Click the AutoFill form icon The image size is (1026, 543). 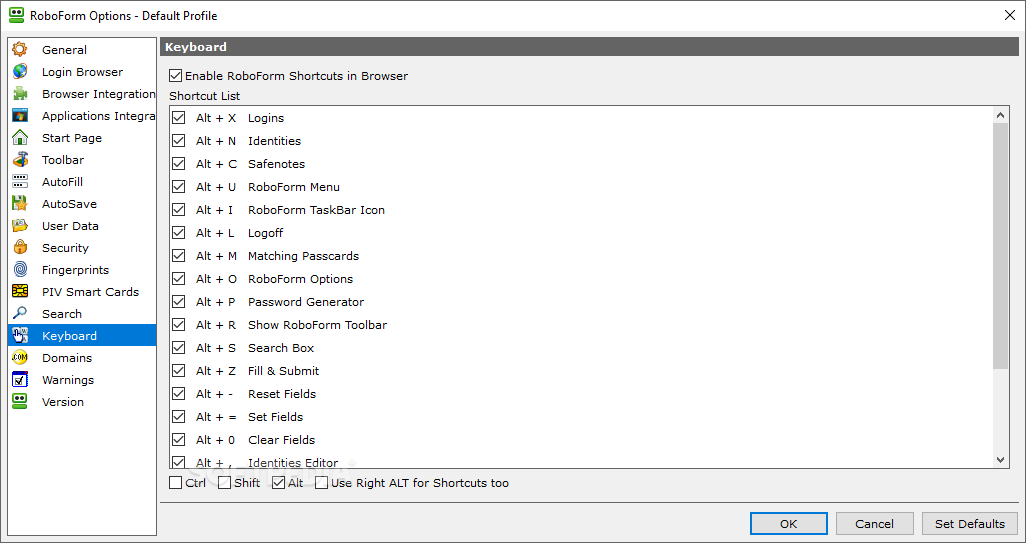[20, 182]
